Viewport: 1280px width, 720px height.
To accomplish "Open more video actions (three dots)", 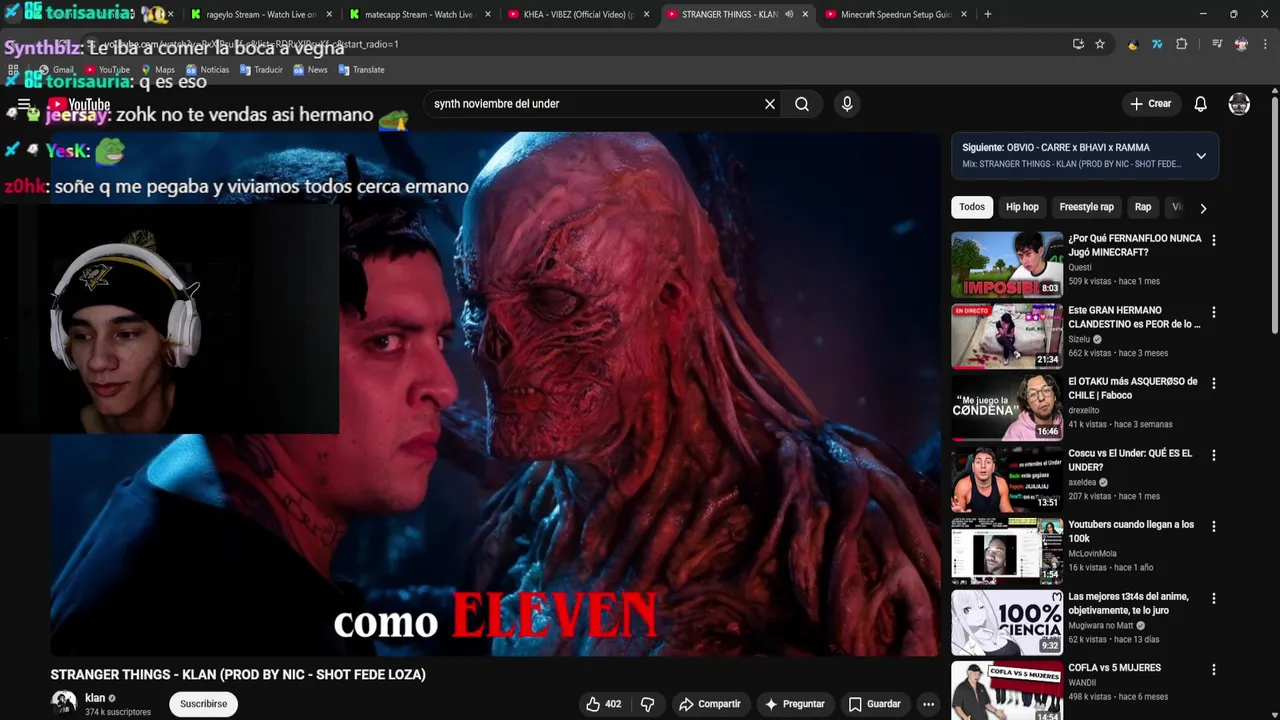I will point(928,704).
